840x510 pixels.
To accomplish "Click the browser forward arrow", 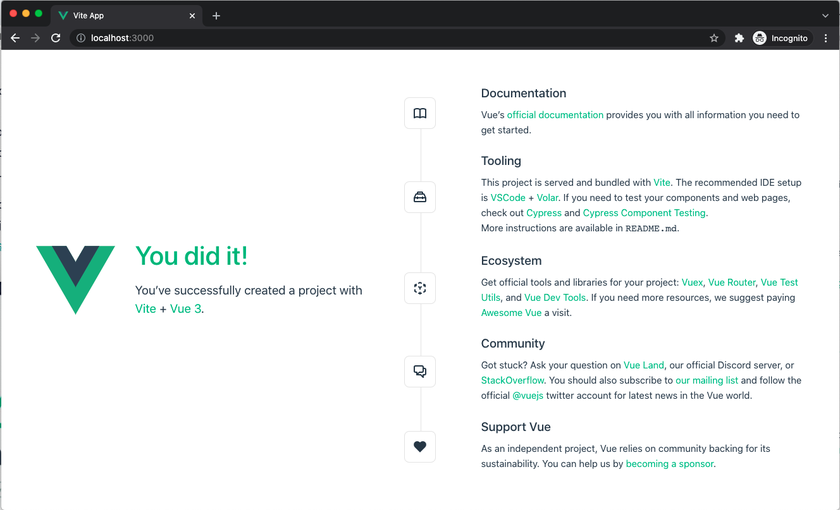I will coord(35,38).
